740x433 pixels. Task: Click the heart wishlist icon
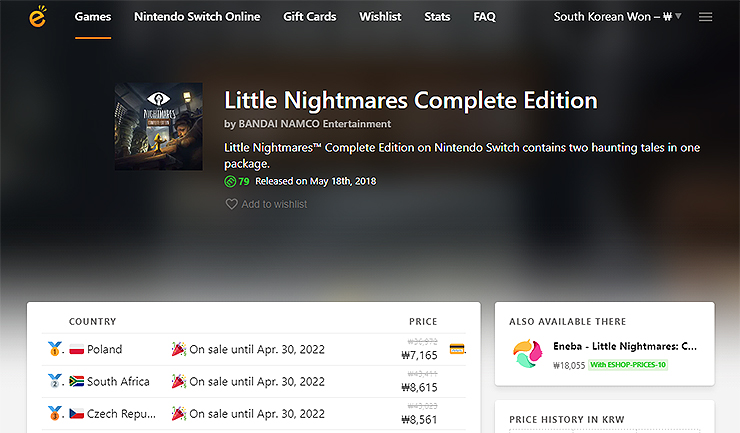[x=231, y=204]
